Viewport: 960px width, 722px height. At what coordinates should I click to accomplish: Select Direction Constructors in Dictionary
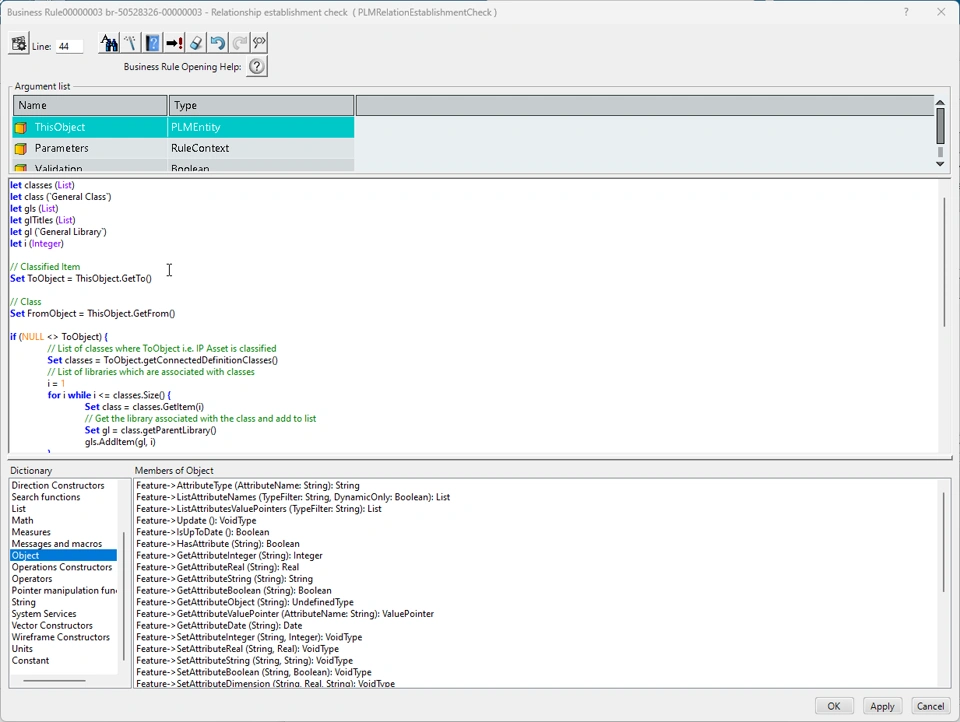click(x=58, y=486)
